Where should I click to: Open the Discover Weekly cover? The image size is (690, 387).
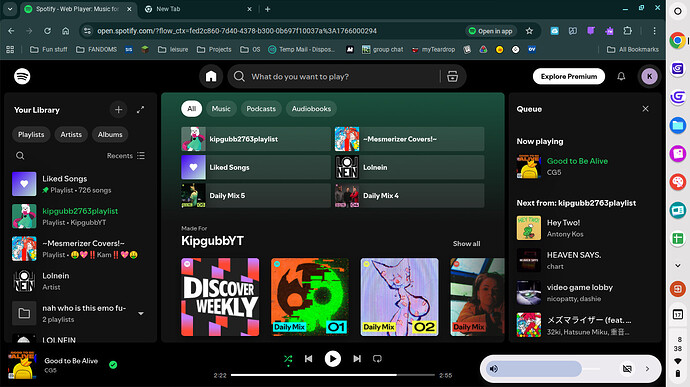pos(220,297)
